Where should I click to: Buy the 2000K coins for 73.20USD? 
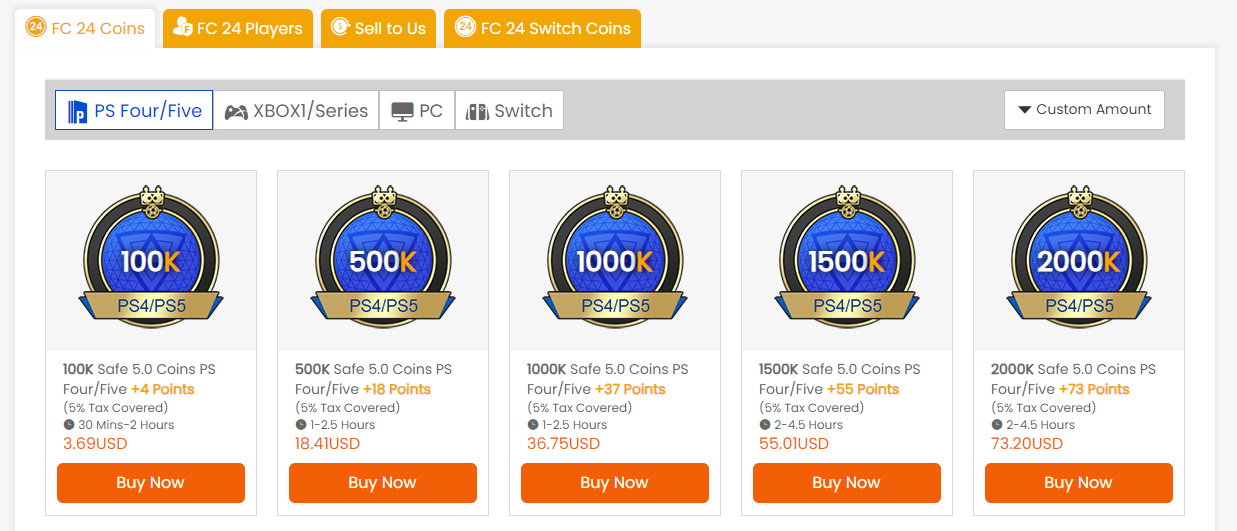(1079, 483)
